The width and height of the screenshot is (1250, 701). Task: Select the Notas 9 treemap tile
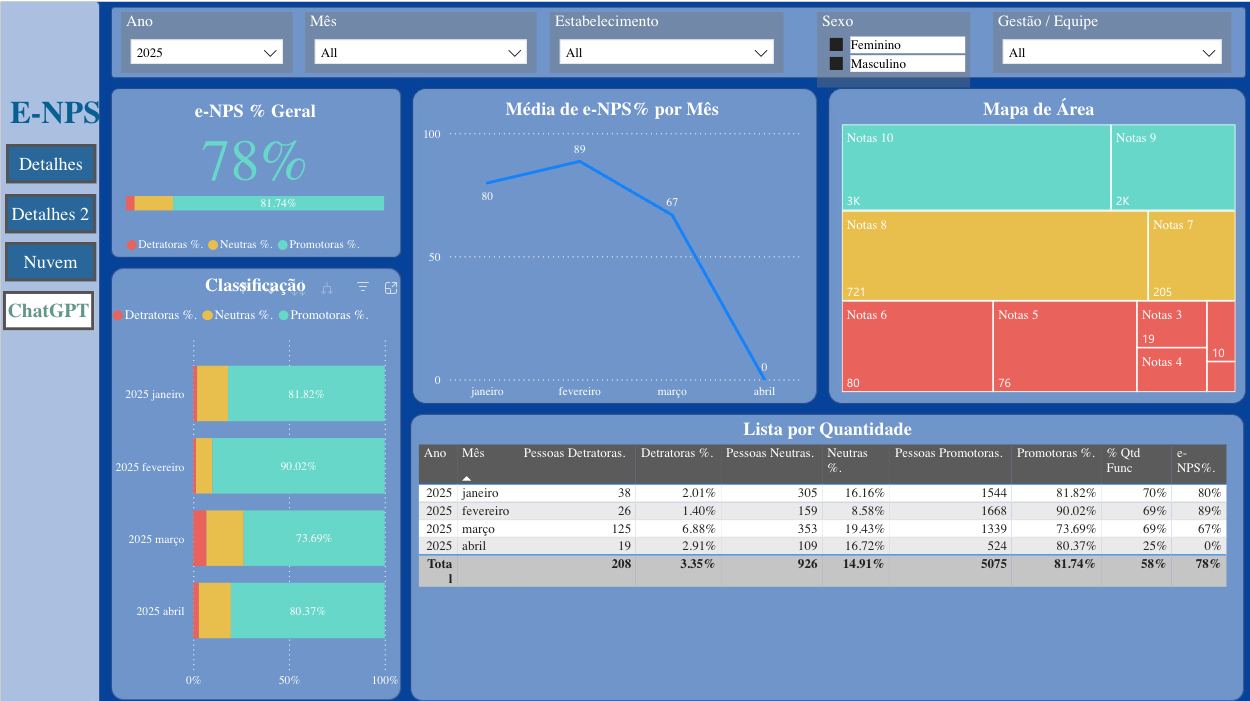[x=1173, y=167]
